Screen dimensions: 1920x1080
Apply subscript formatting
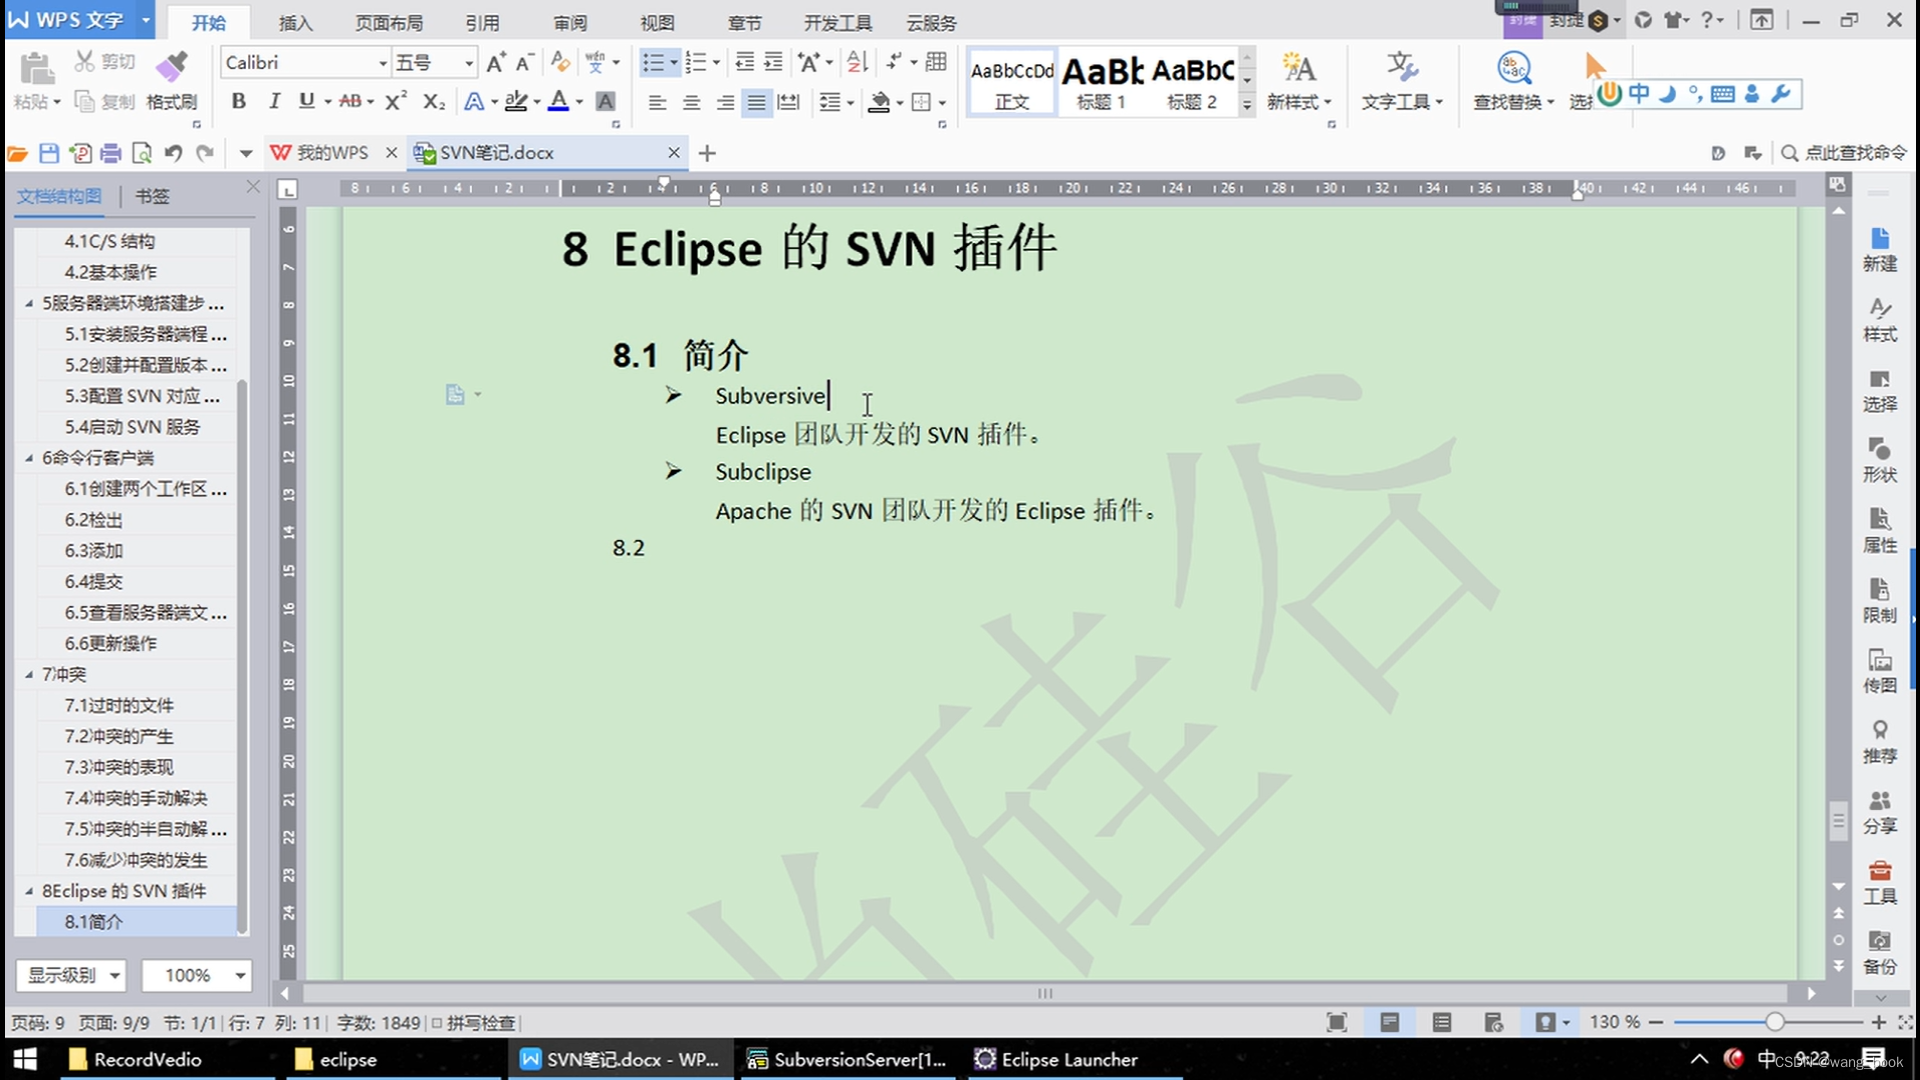433,101
